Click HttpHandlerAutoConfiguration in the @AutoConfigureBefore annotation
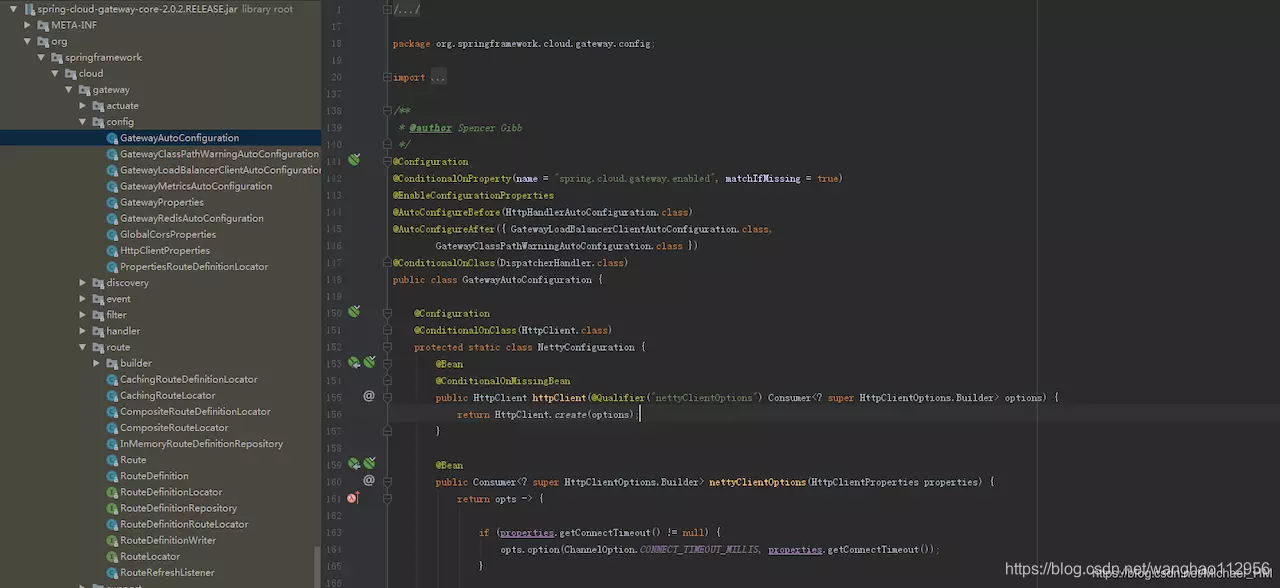1280x588 pixels. tap(582, 212)
